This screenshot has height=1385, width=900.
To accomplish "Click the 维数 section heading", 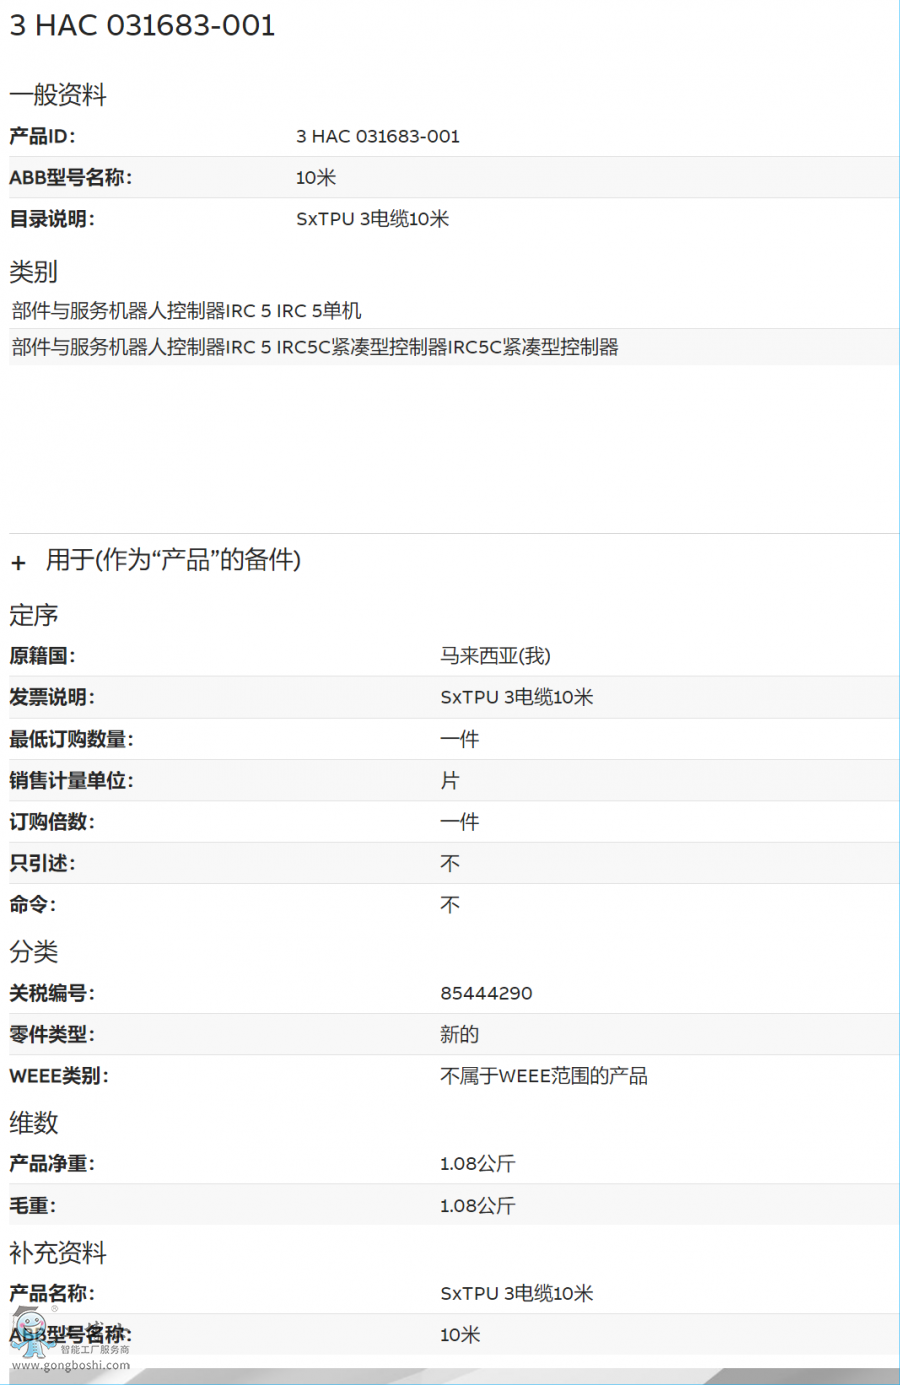I will [x=34, y=1123].
